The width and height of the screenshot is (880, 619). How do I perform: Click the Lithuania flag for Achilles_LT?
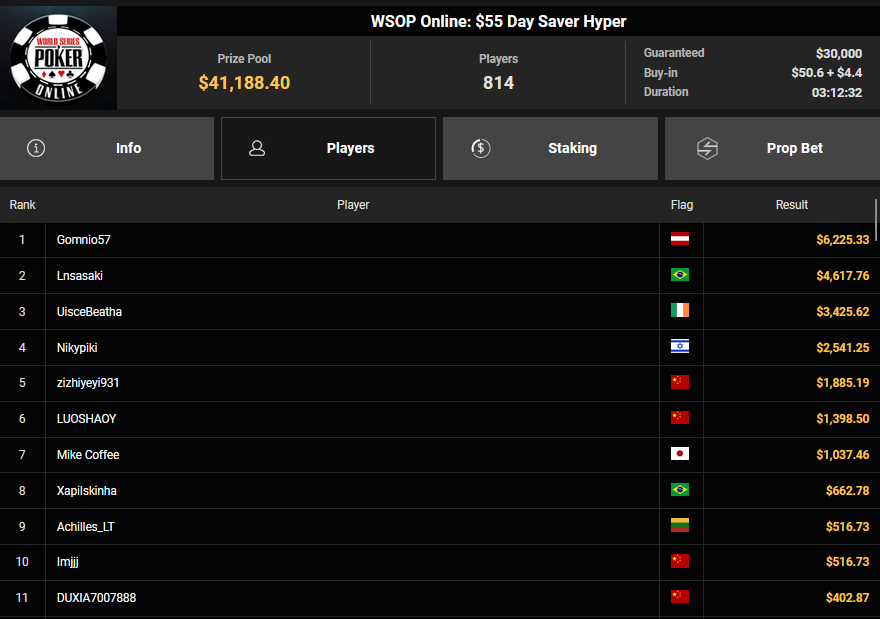(680, 526)
